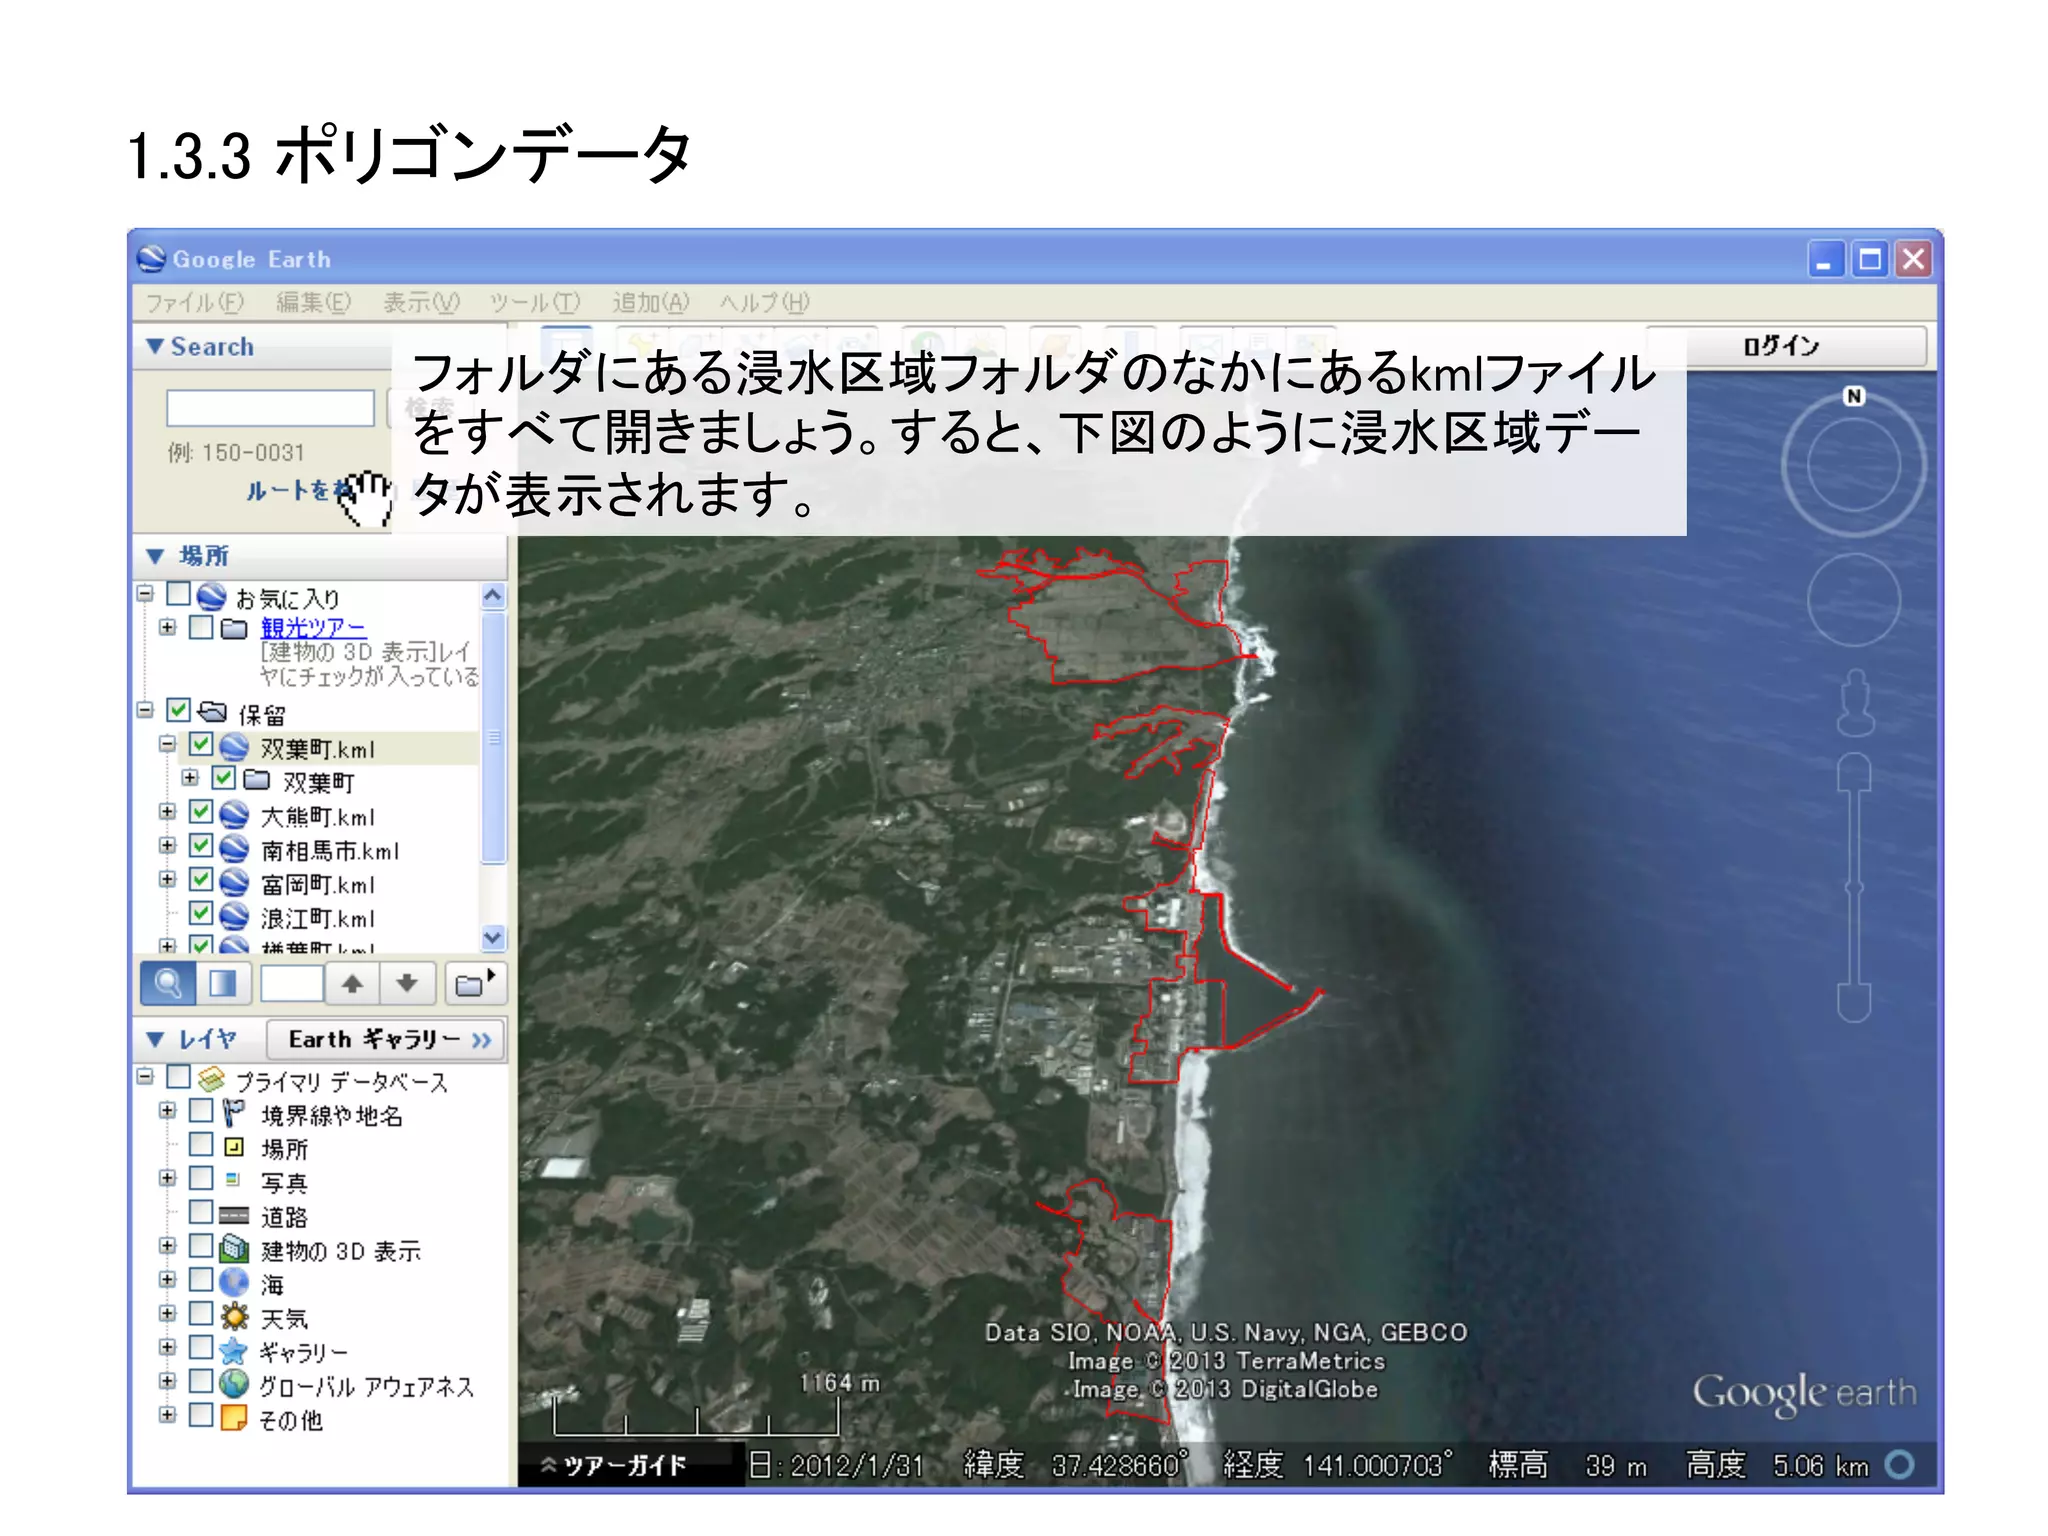Viewport: 2048px width, 1536px height.
Task: Click the look-around compass ring
Action: (1853, 466)
